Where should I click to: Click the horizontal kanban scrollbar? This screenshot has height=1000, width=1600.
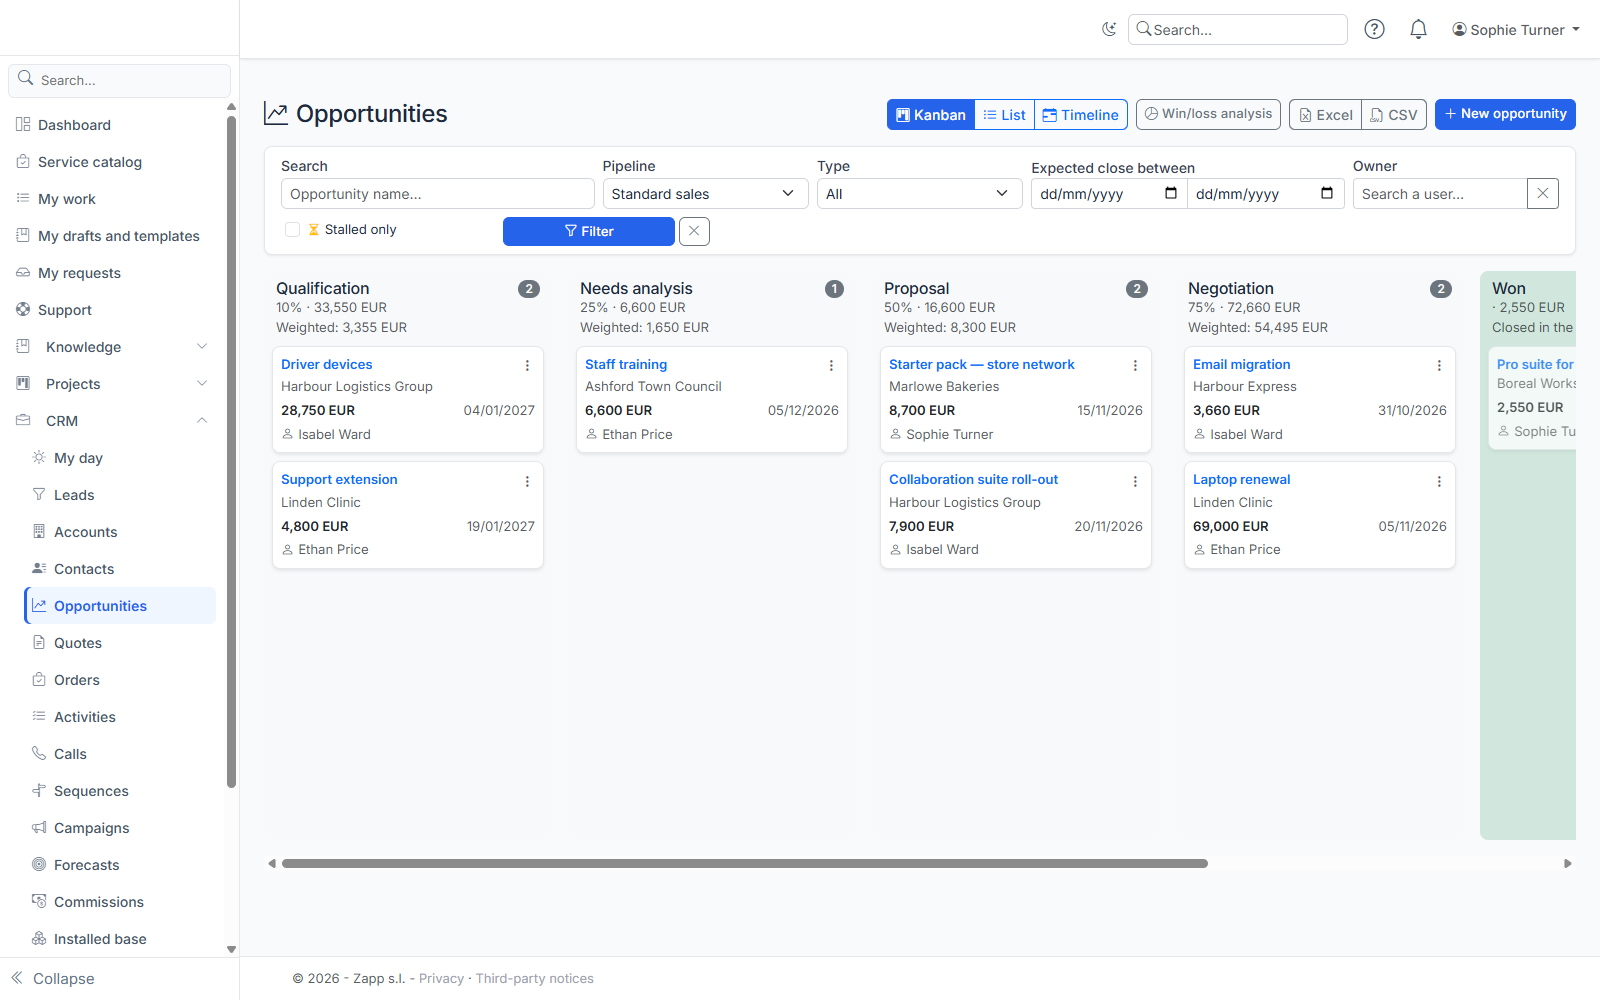[745, 863]
